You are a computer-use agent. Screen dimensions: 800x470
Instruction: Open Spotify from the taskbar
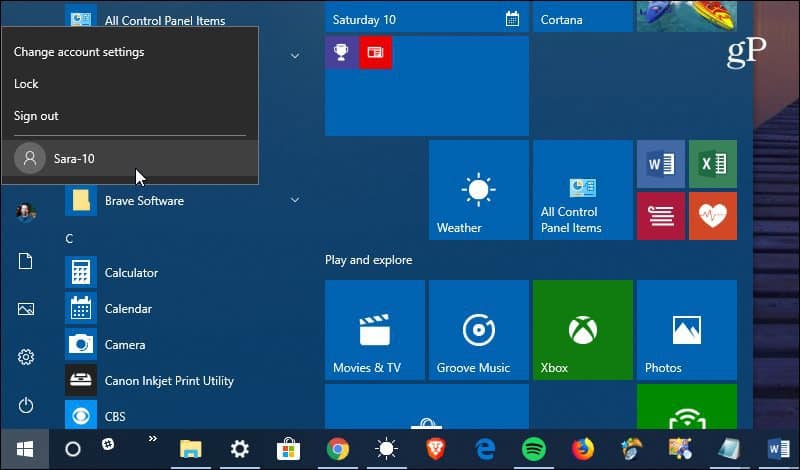tap(533, 449)
